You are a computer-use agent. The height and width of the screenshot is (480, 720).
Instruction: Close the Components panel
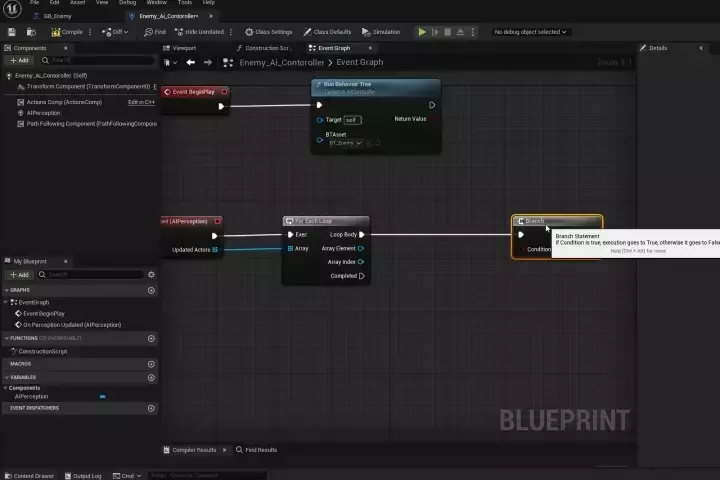pos(65,48)
